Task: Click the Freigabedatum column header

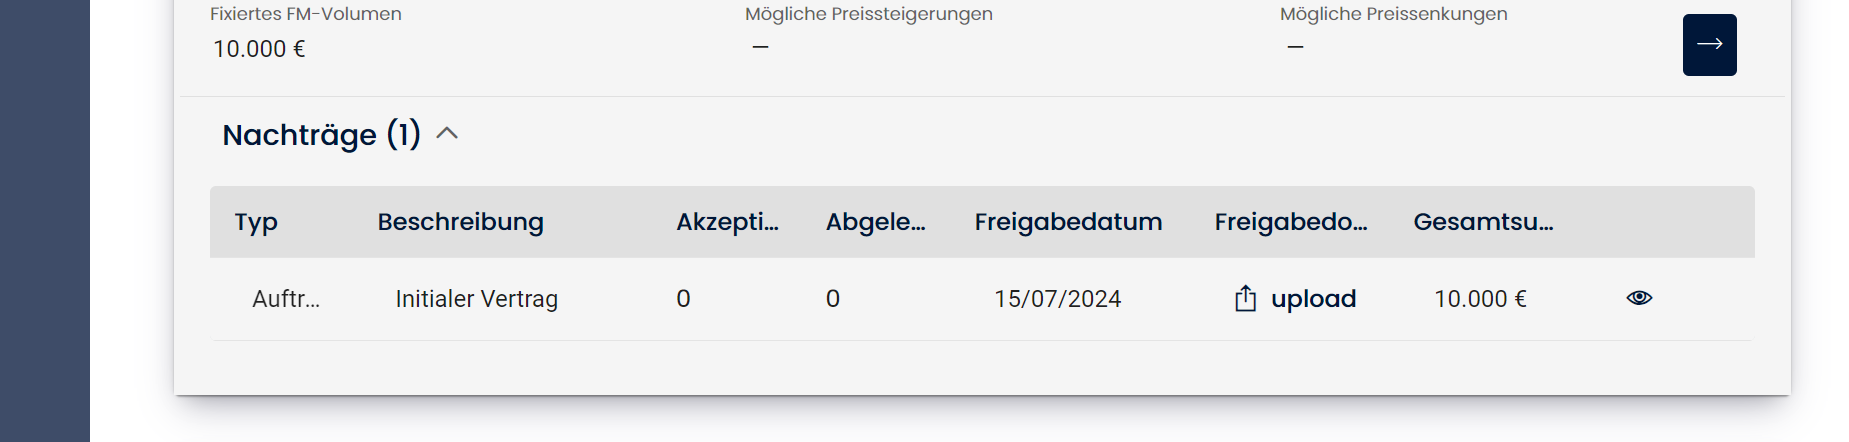Action: click(x=1068, y=222)
